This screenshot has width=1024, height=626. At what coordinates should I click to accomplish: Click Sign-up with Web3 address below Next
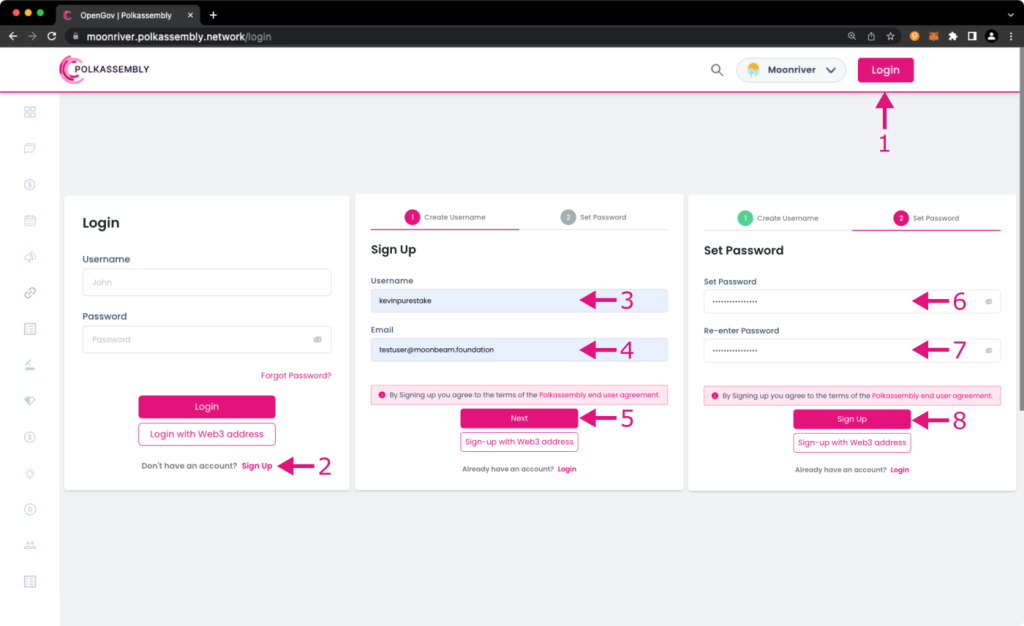point(519,442)
